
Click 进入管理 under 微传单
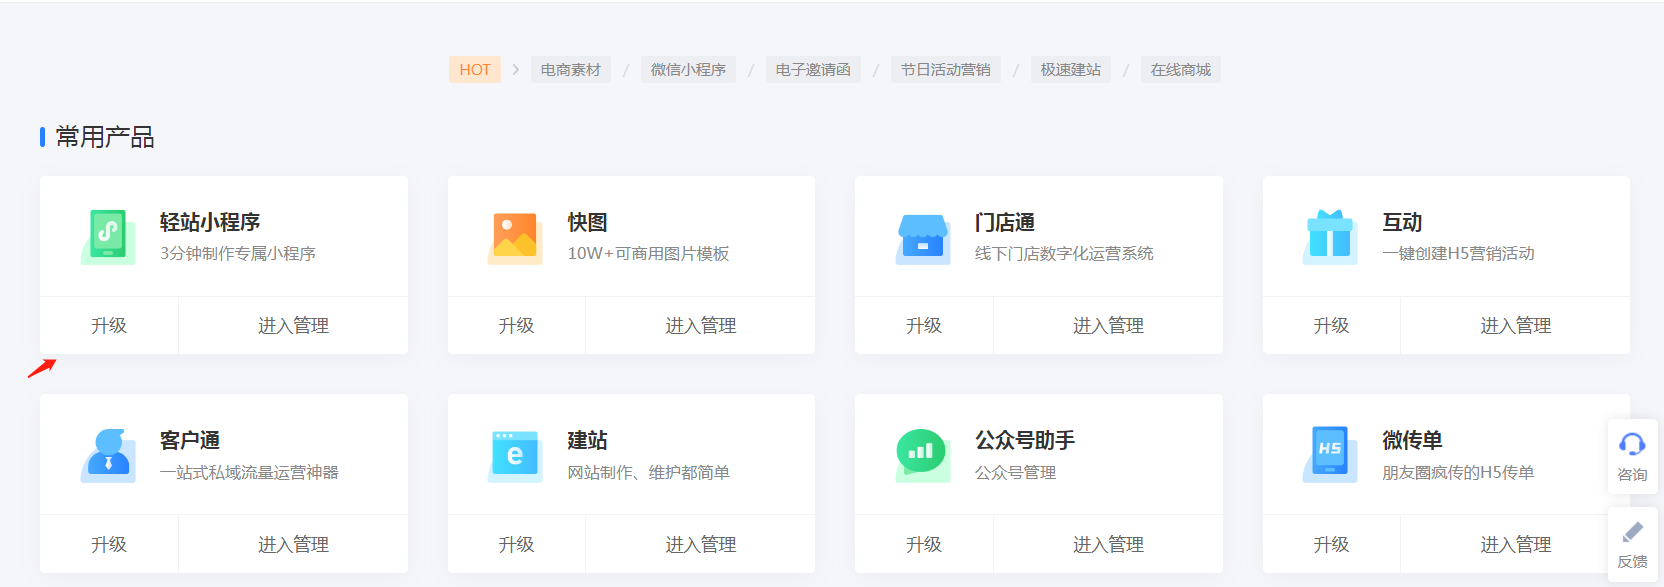click(x=1516, y=545)
